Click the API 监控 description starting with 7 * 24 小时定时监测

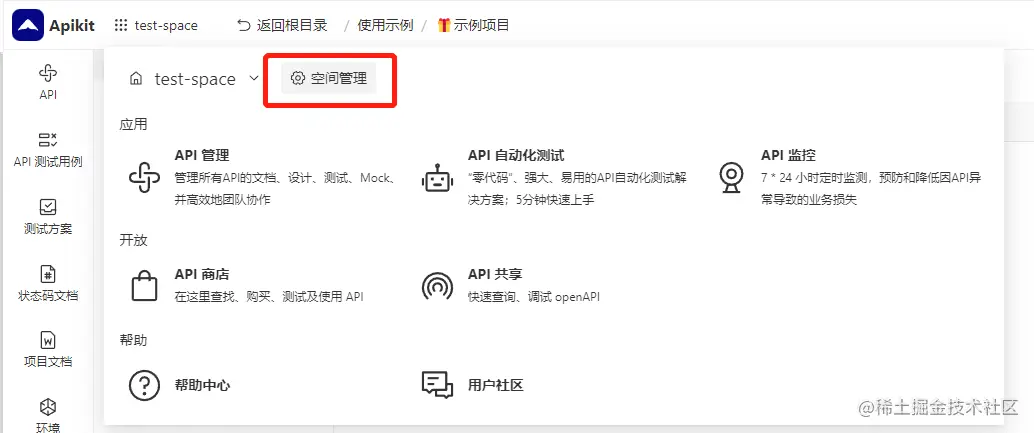coord(872,188)
